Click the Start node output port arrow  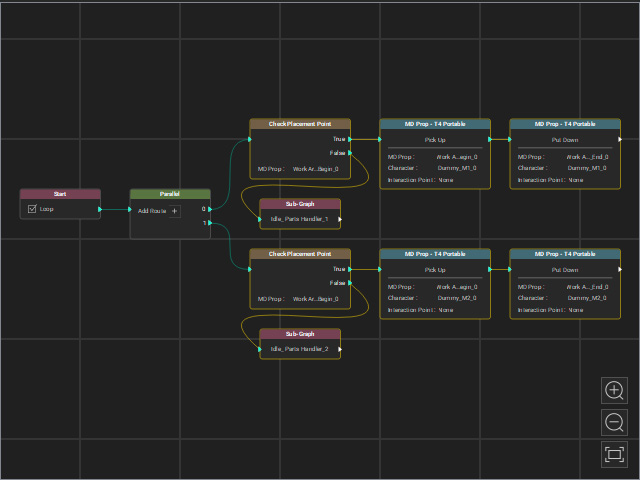pyautogui.click(x=100, y=209)
